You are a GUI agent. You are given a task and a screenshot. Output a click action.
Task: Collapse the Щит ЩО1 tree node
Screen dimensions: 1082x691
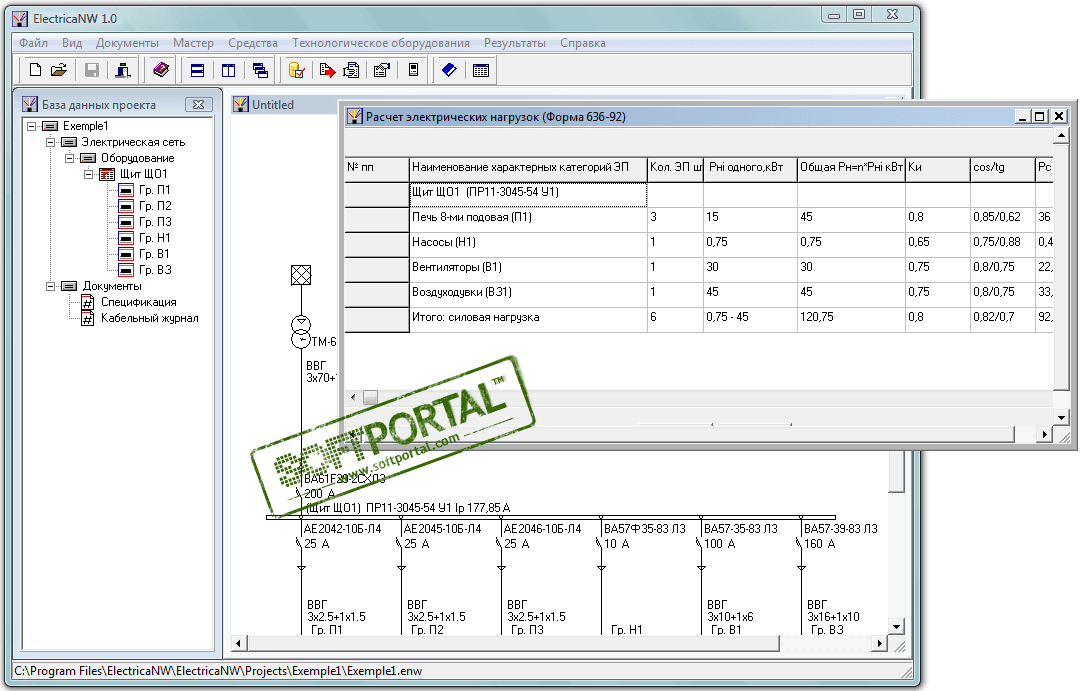(88, 174)
